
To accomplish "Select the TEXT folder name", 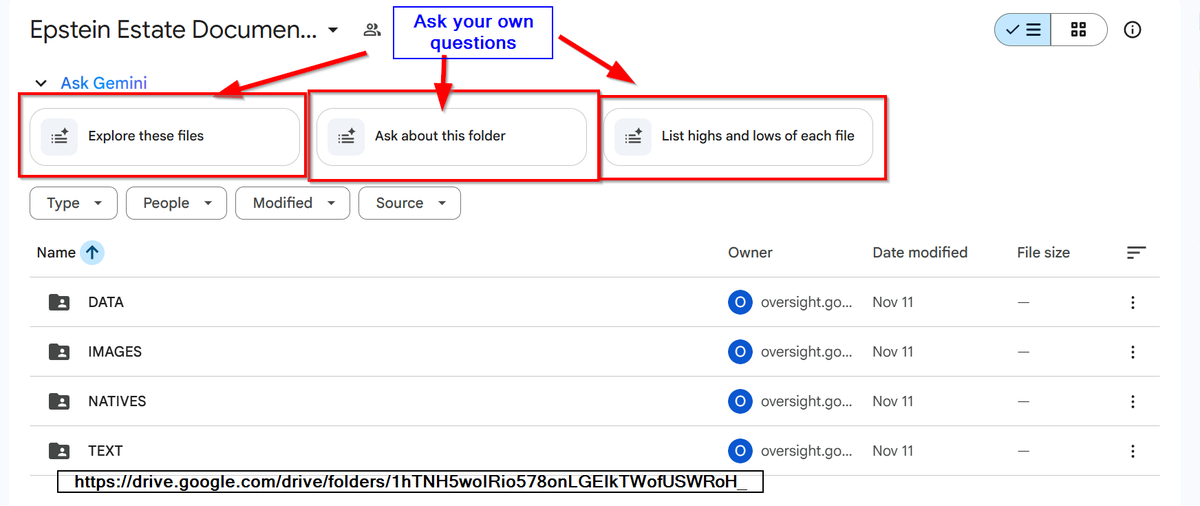I will pos(105,451).
